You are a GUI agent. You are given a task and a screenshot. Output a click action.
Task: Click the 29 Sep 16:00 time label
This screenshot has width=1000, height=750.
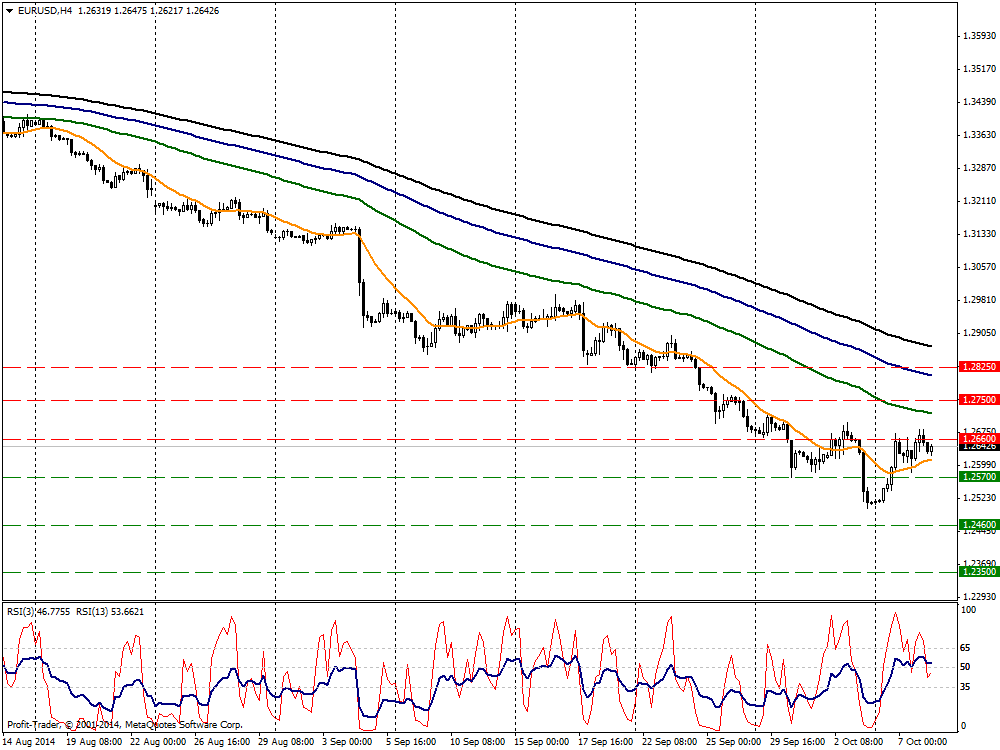click(x=798, y=742)
